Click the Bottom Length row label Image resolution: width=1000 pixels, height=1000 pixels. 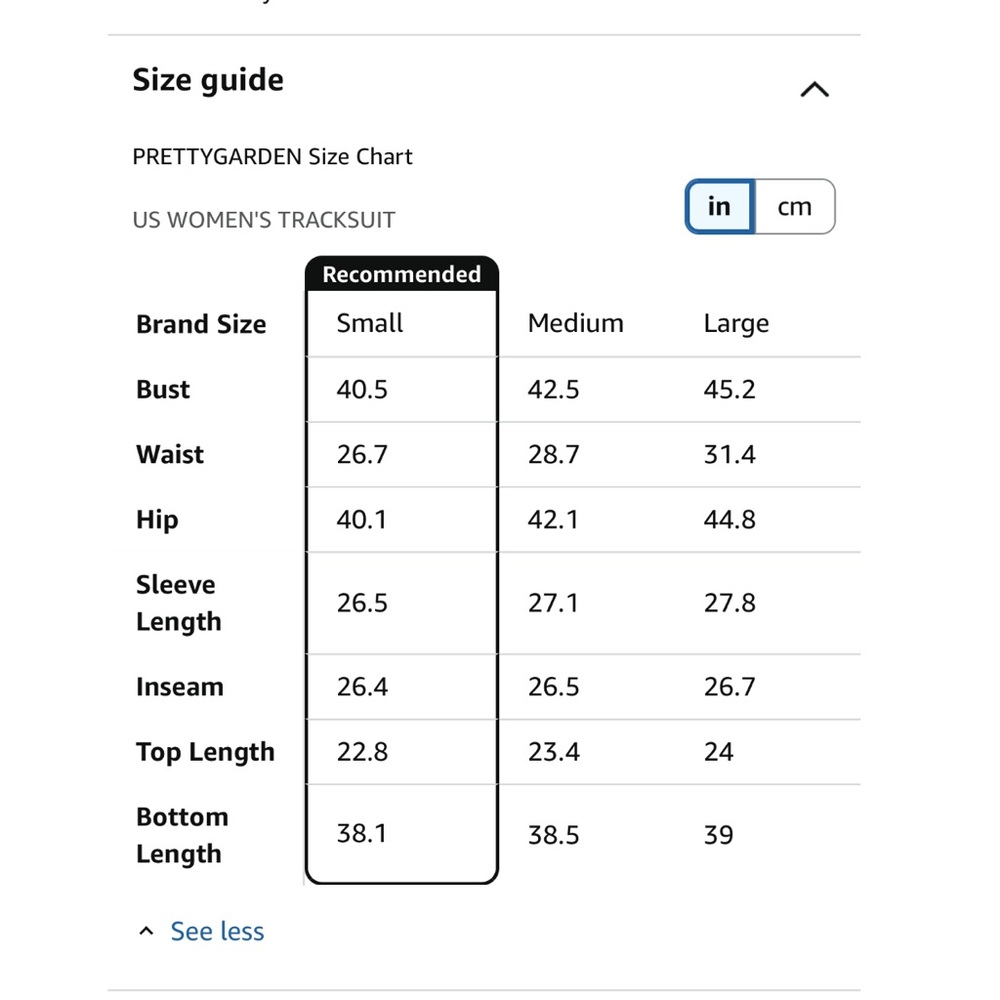182,835
